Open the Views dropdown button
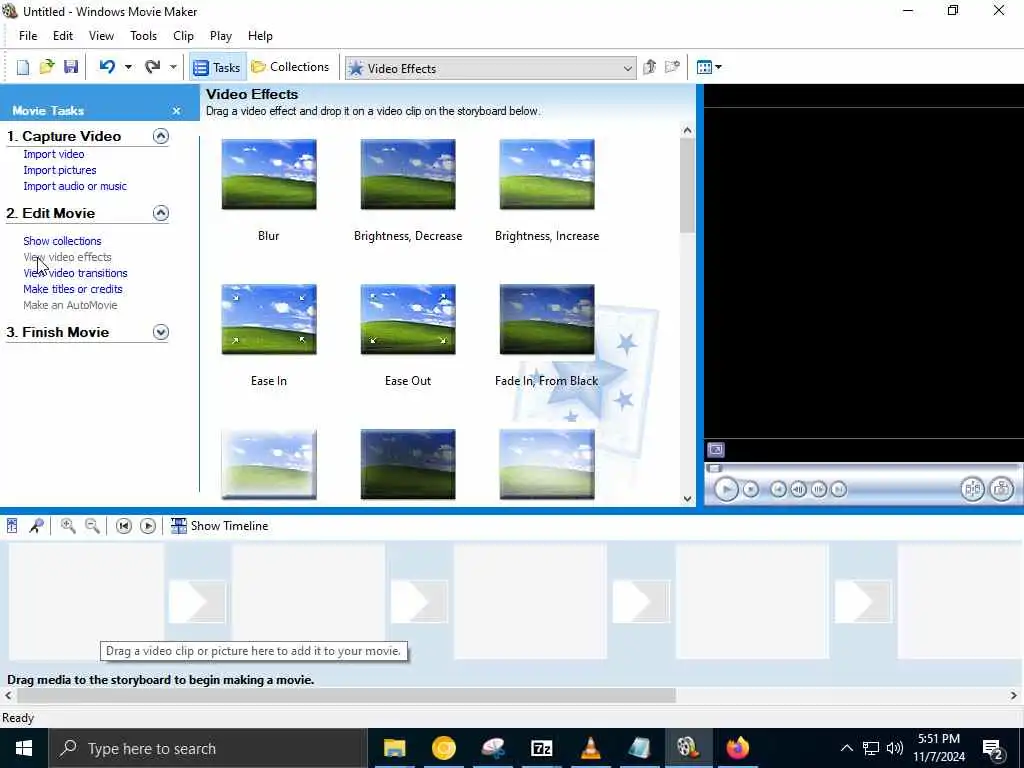This screenshot has width=1024, height=768. pos(709,67)
